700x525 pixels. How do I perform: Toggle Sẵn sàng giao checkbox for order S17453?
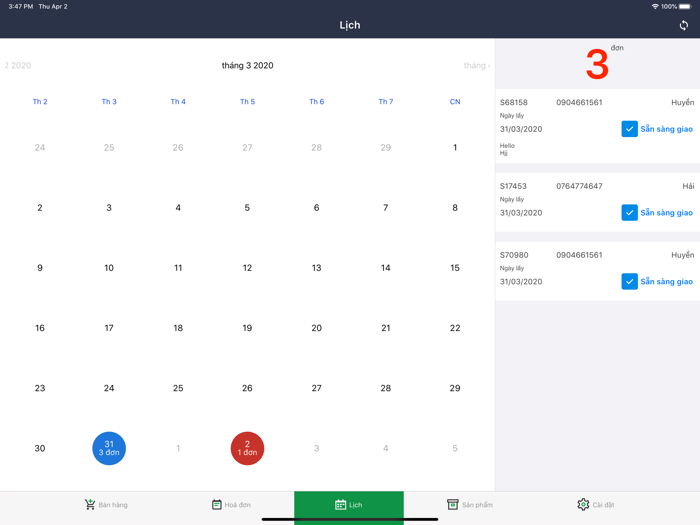(629, 212)
